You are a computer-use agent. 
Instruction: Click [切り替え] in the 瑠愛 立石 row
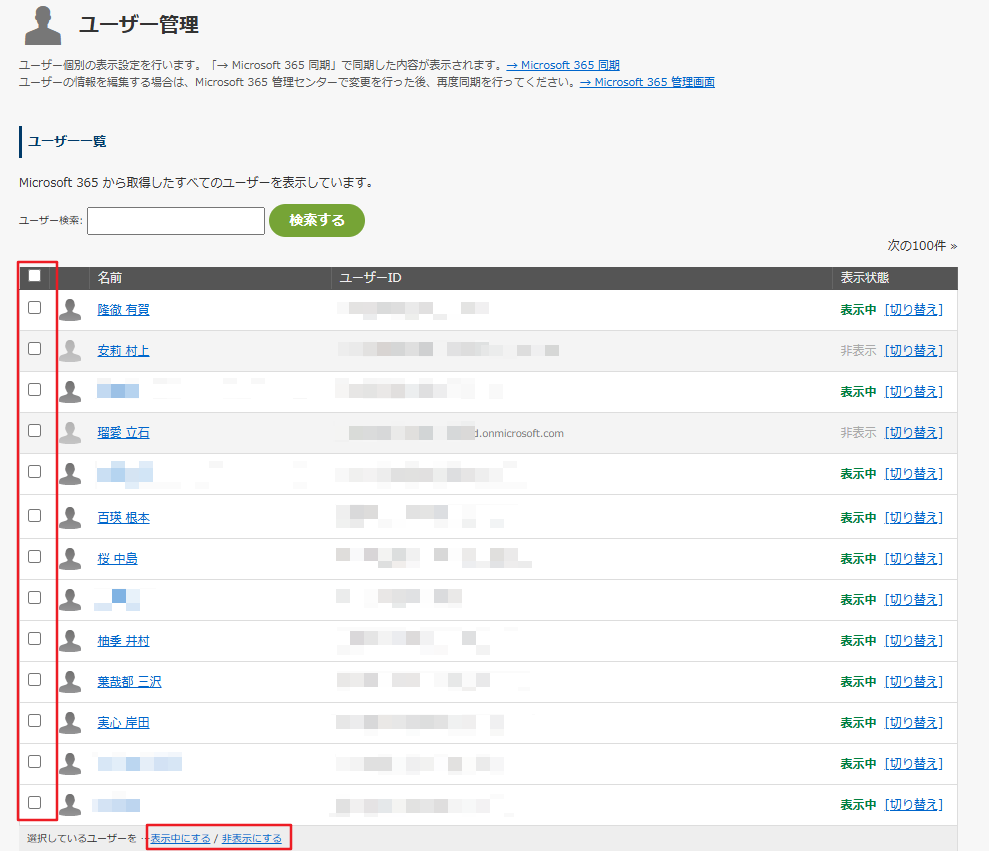914,433
